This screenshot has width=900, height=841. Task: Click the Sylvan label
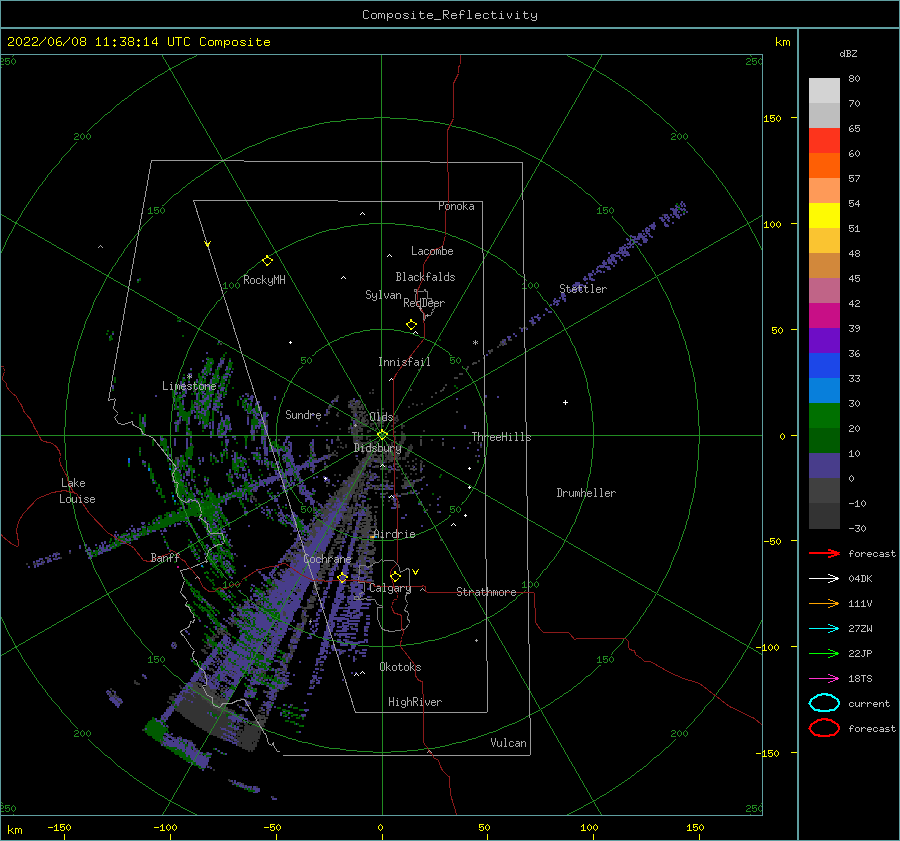(x=383, y=295)
